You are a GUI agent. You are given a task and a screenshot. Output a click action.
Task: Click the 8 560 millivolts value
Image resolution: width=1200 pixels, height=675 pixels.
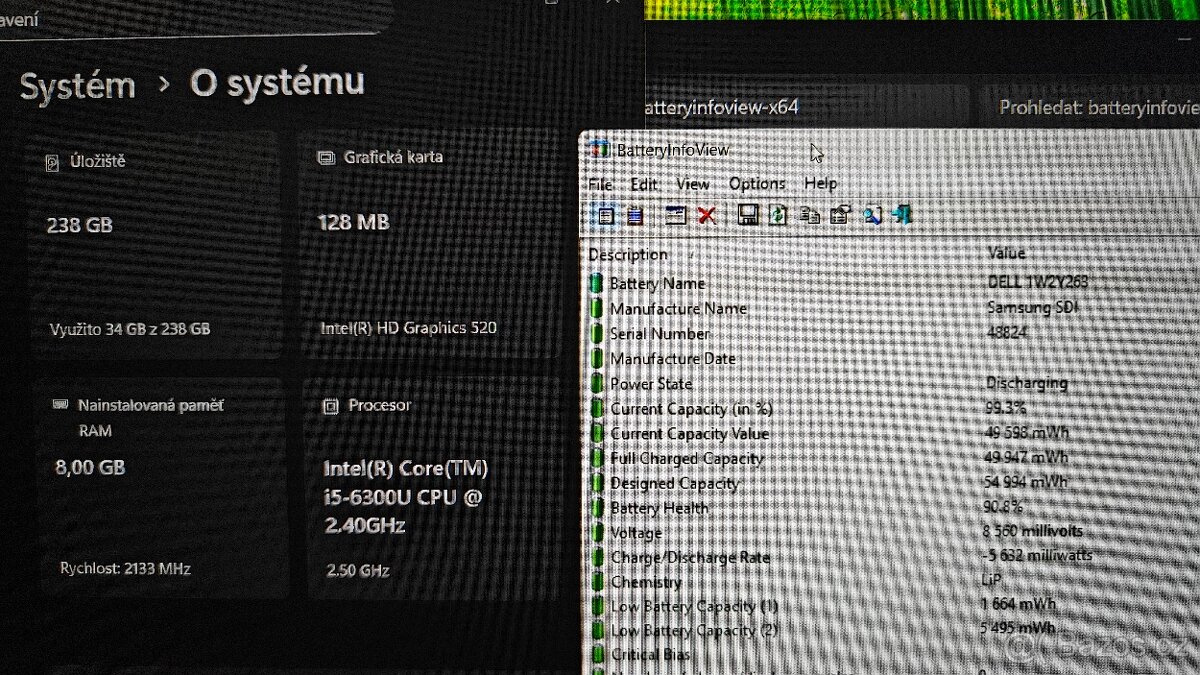pos(1033,531)
